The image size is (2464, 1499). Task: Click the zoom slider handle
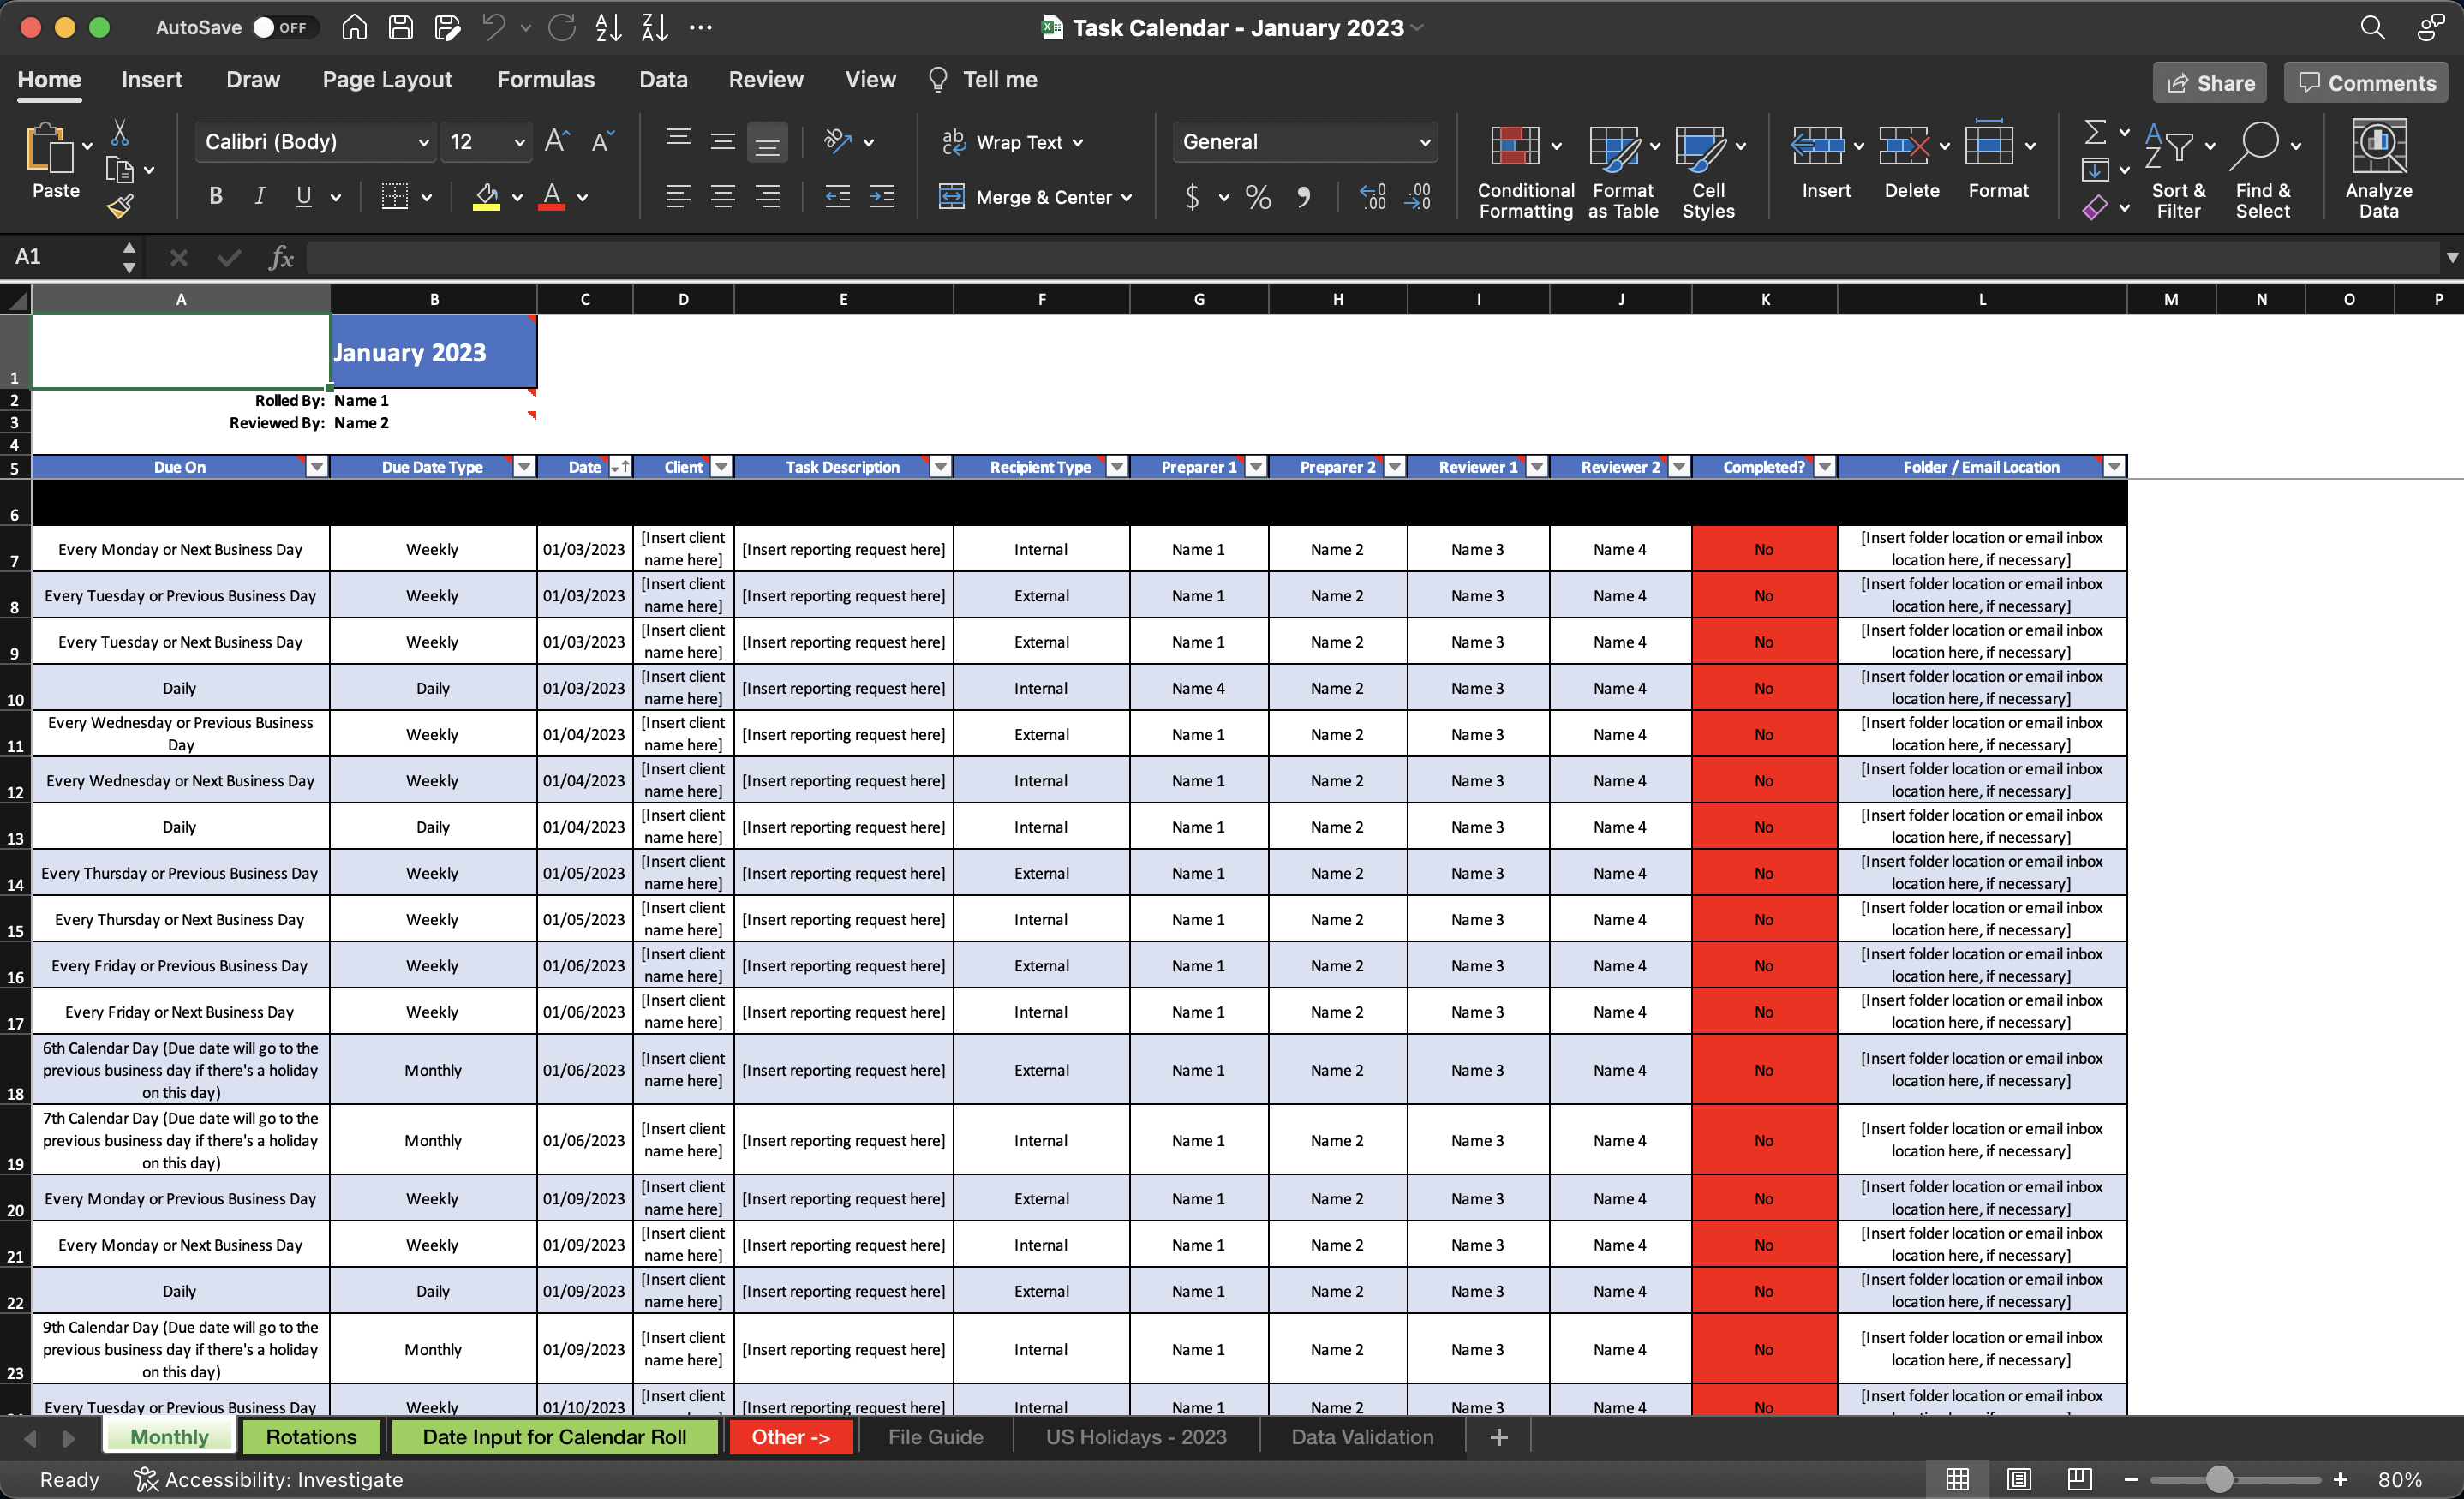tap(2219, 1479)
